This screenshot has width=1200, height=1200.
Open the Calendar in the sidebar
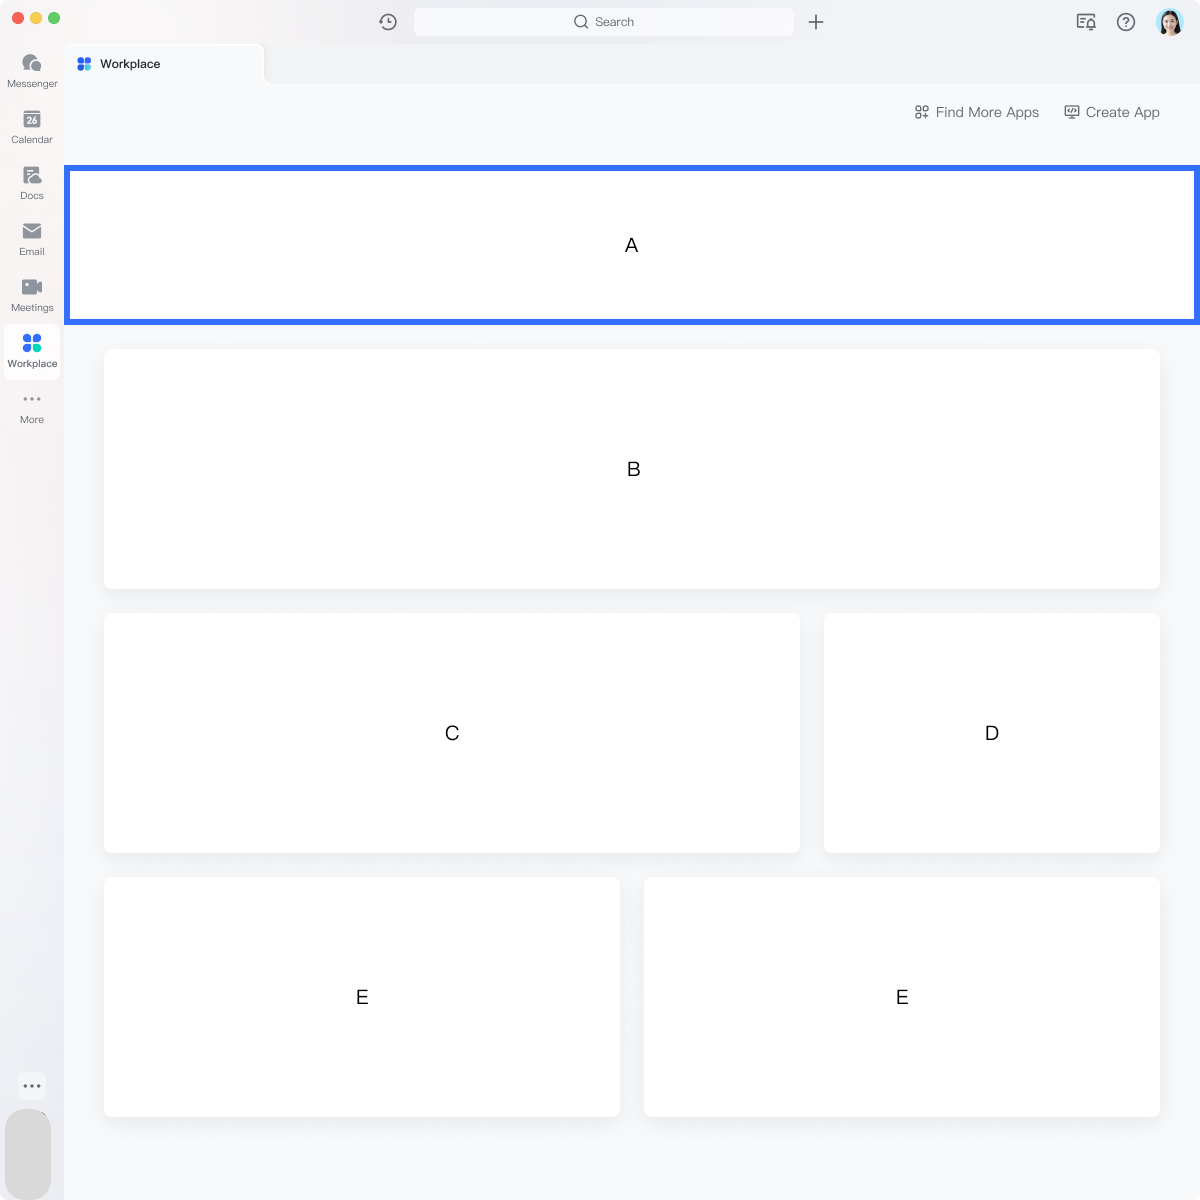[32, 126]
